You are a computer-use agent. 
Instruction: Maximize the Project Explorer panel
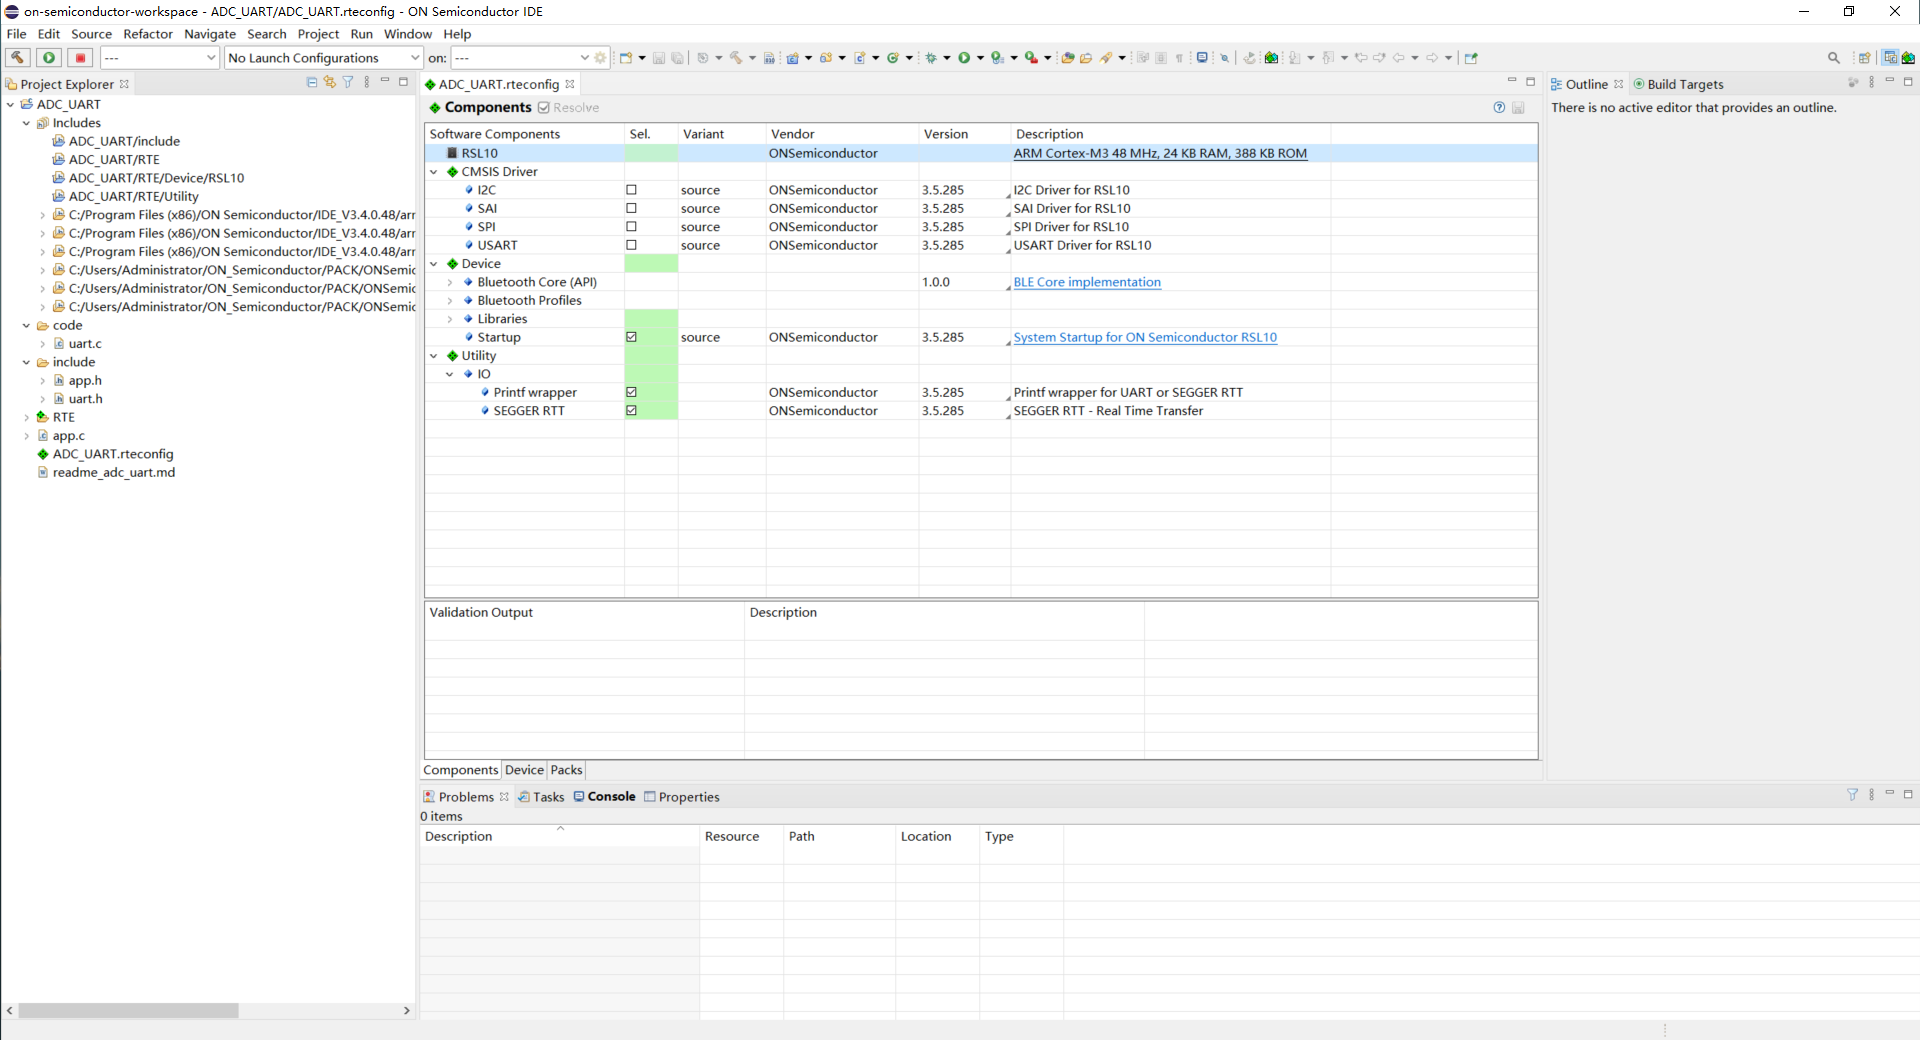pos(404,81)
